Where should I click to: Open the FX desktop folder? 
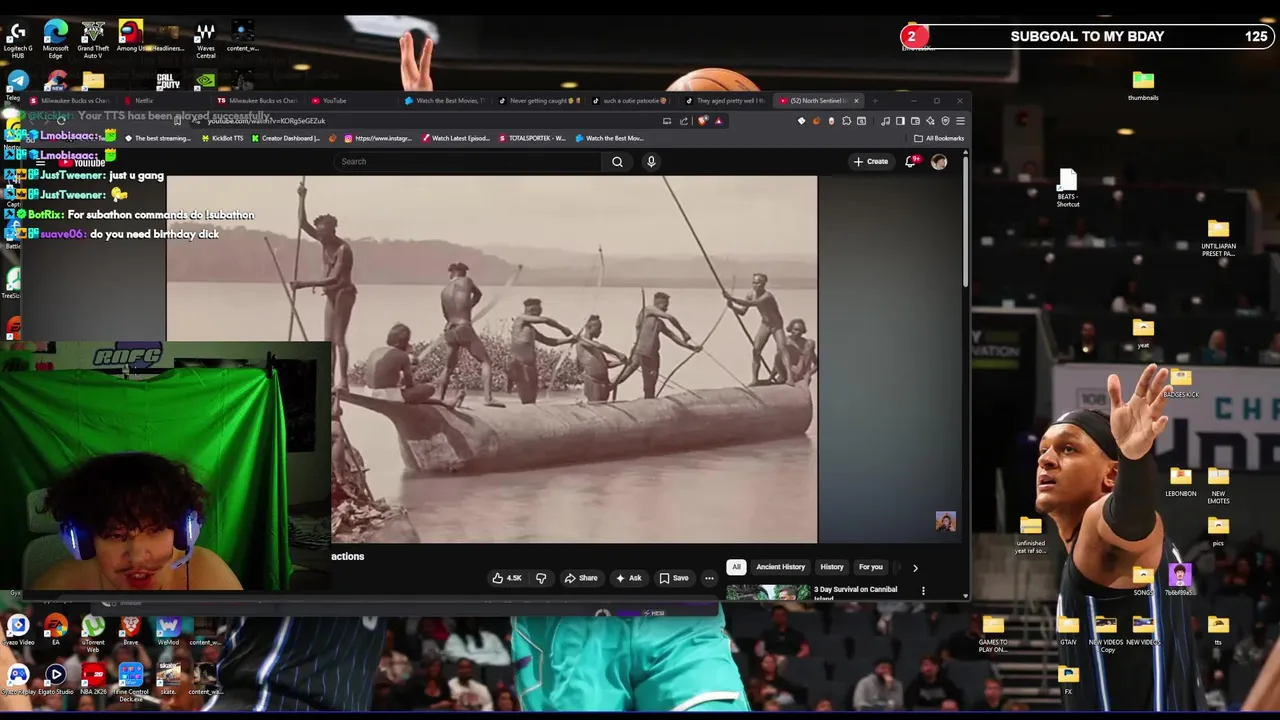click(x=1068, y=680)
